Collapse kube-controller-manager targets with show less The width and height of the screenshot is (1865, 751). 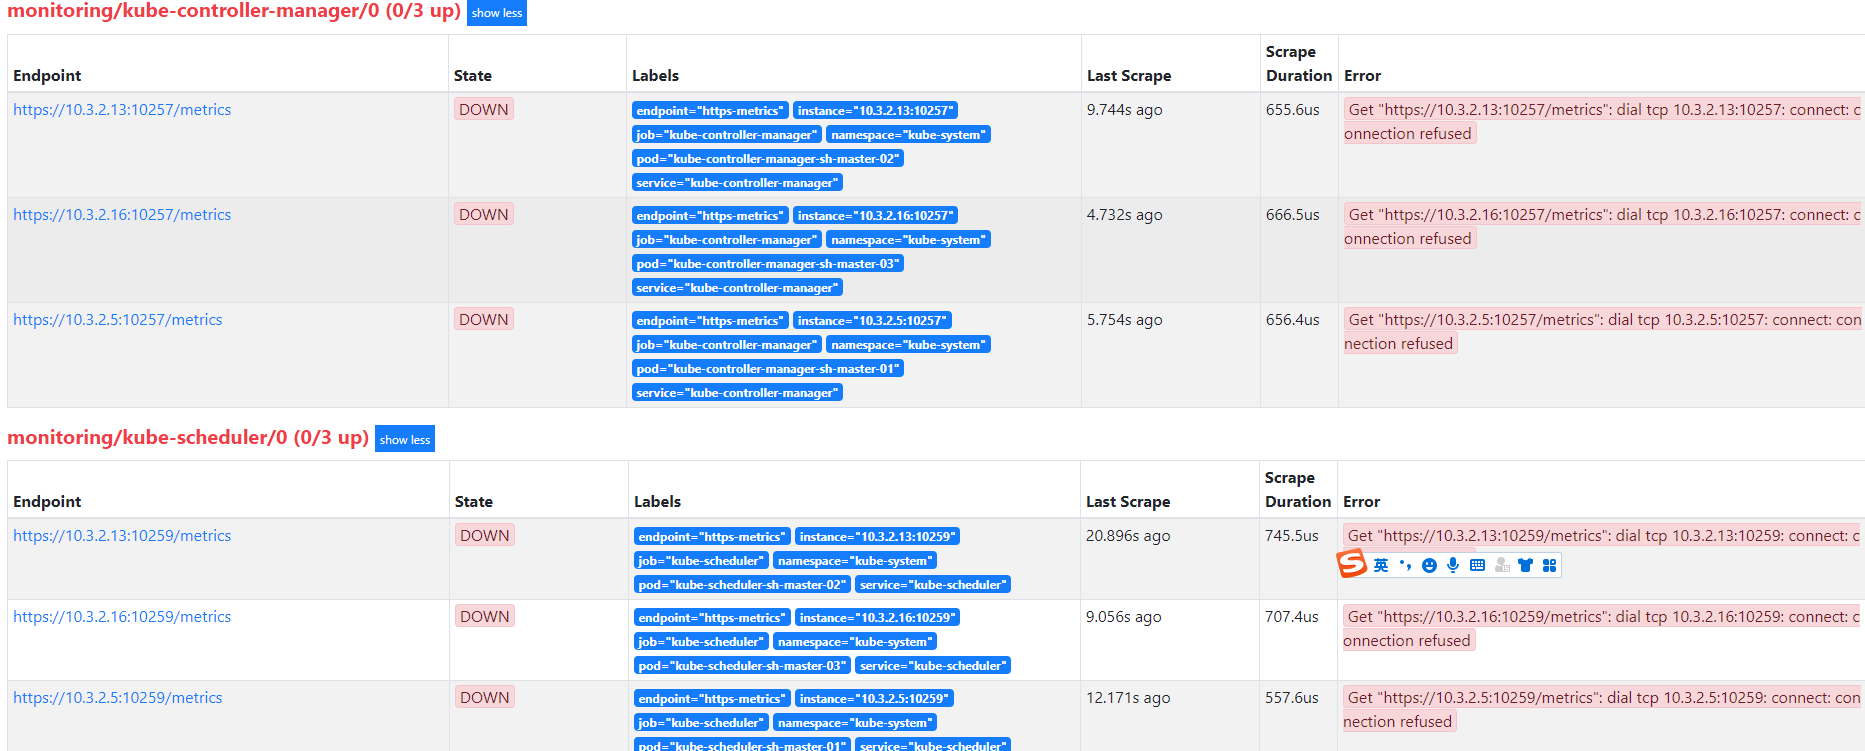point(497,13)
